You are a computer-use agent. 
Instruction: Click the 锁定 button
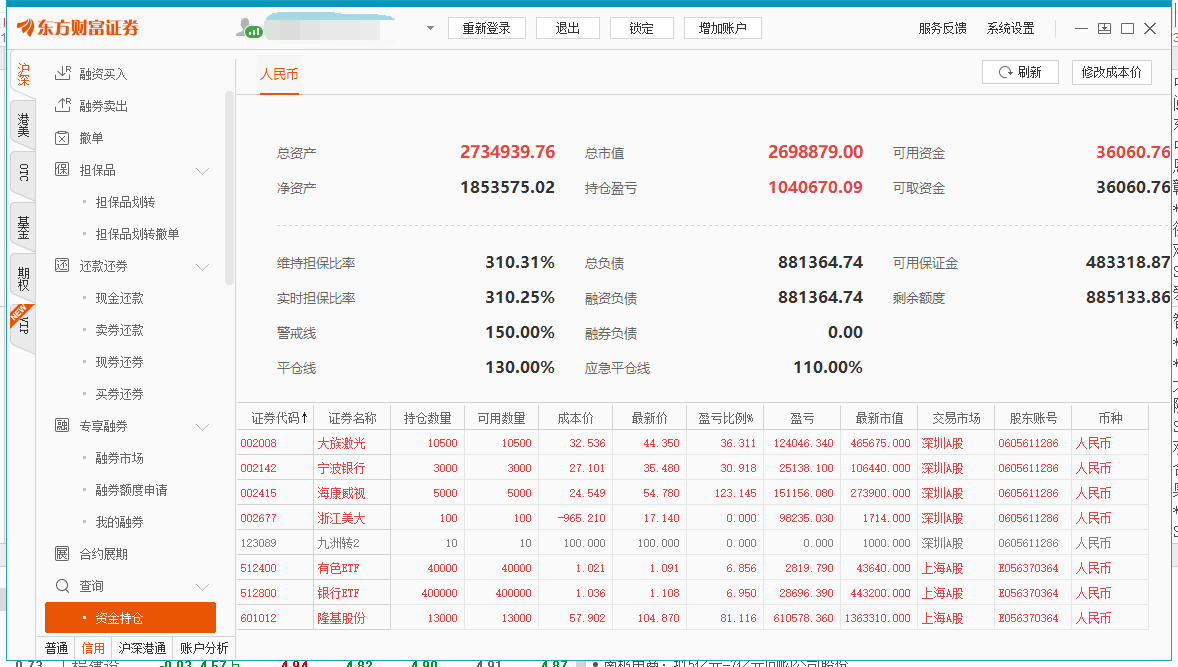tap(642, 28)
